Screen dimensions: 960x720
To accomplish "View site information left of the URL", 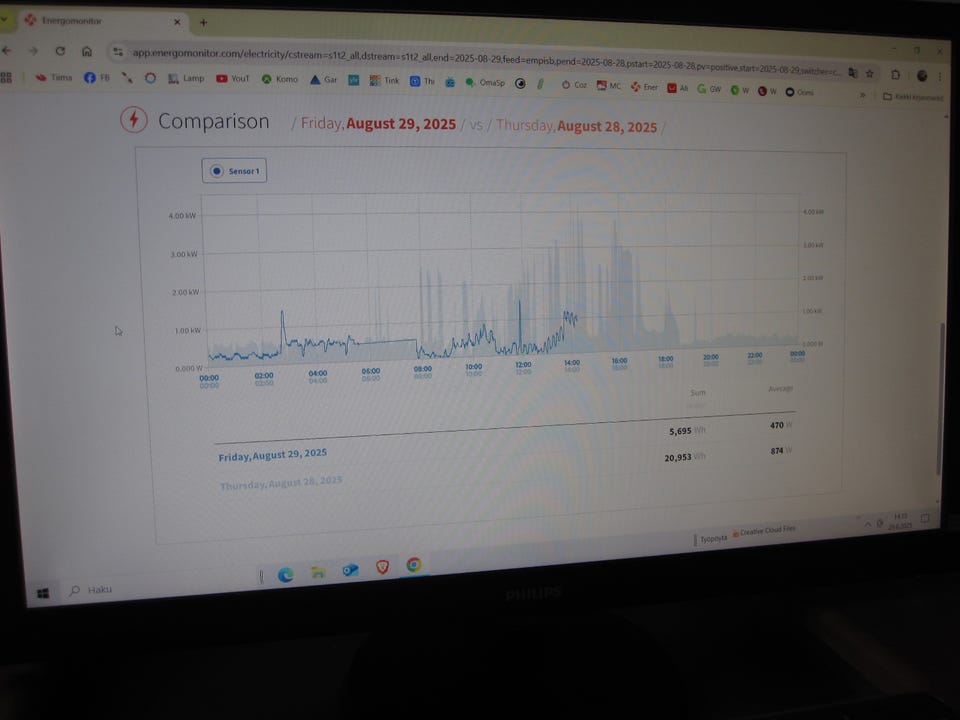I will [x=118, y=53].
